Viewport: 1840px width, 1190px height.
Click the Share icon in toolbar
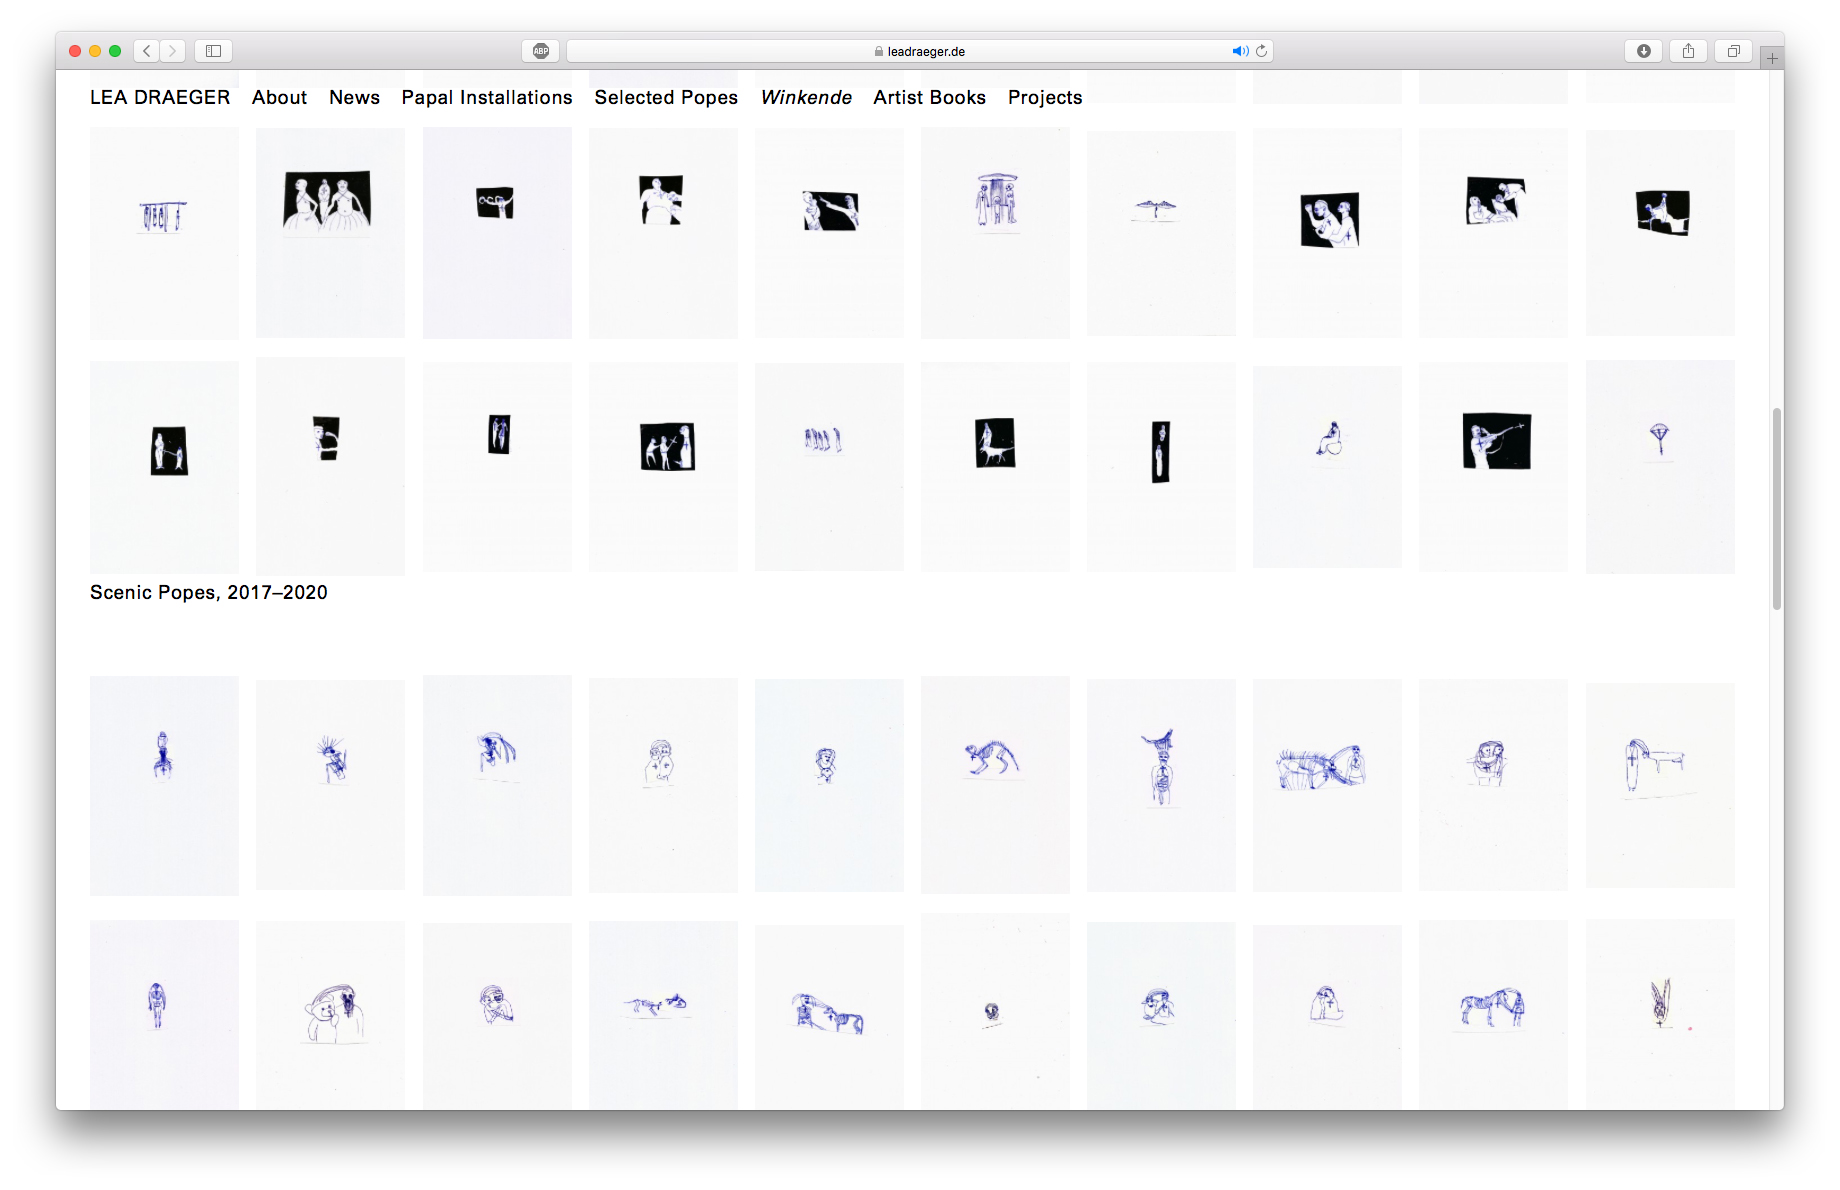tap(1688, 51)
